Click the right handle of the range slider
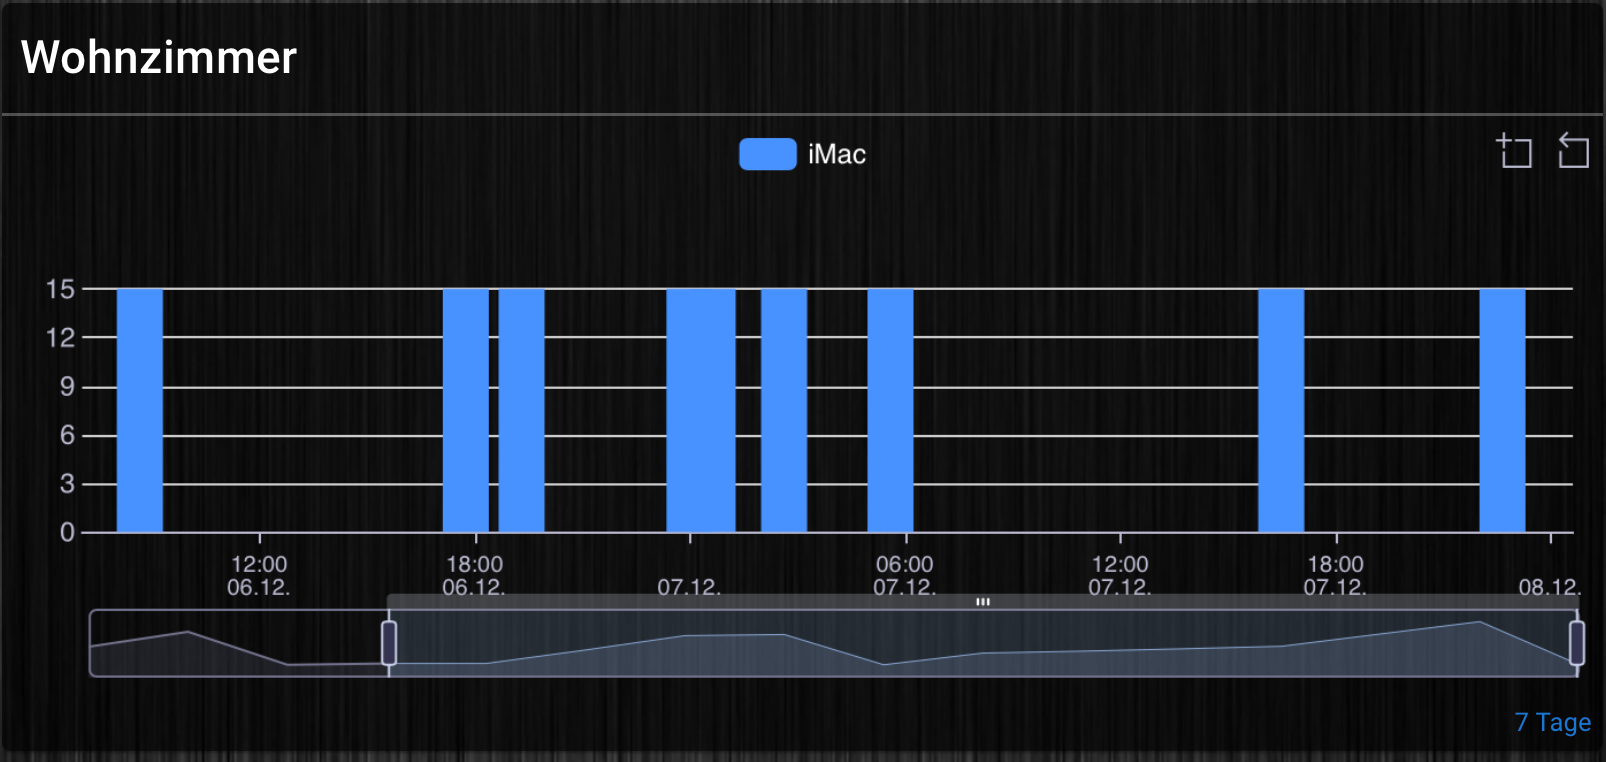Viewport: 1606px width, 762px height. pyautogui.click(x=1577, y=643)
